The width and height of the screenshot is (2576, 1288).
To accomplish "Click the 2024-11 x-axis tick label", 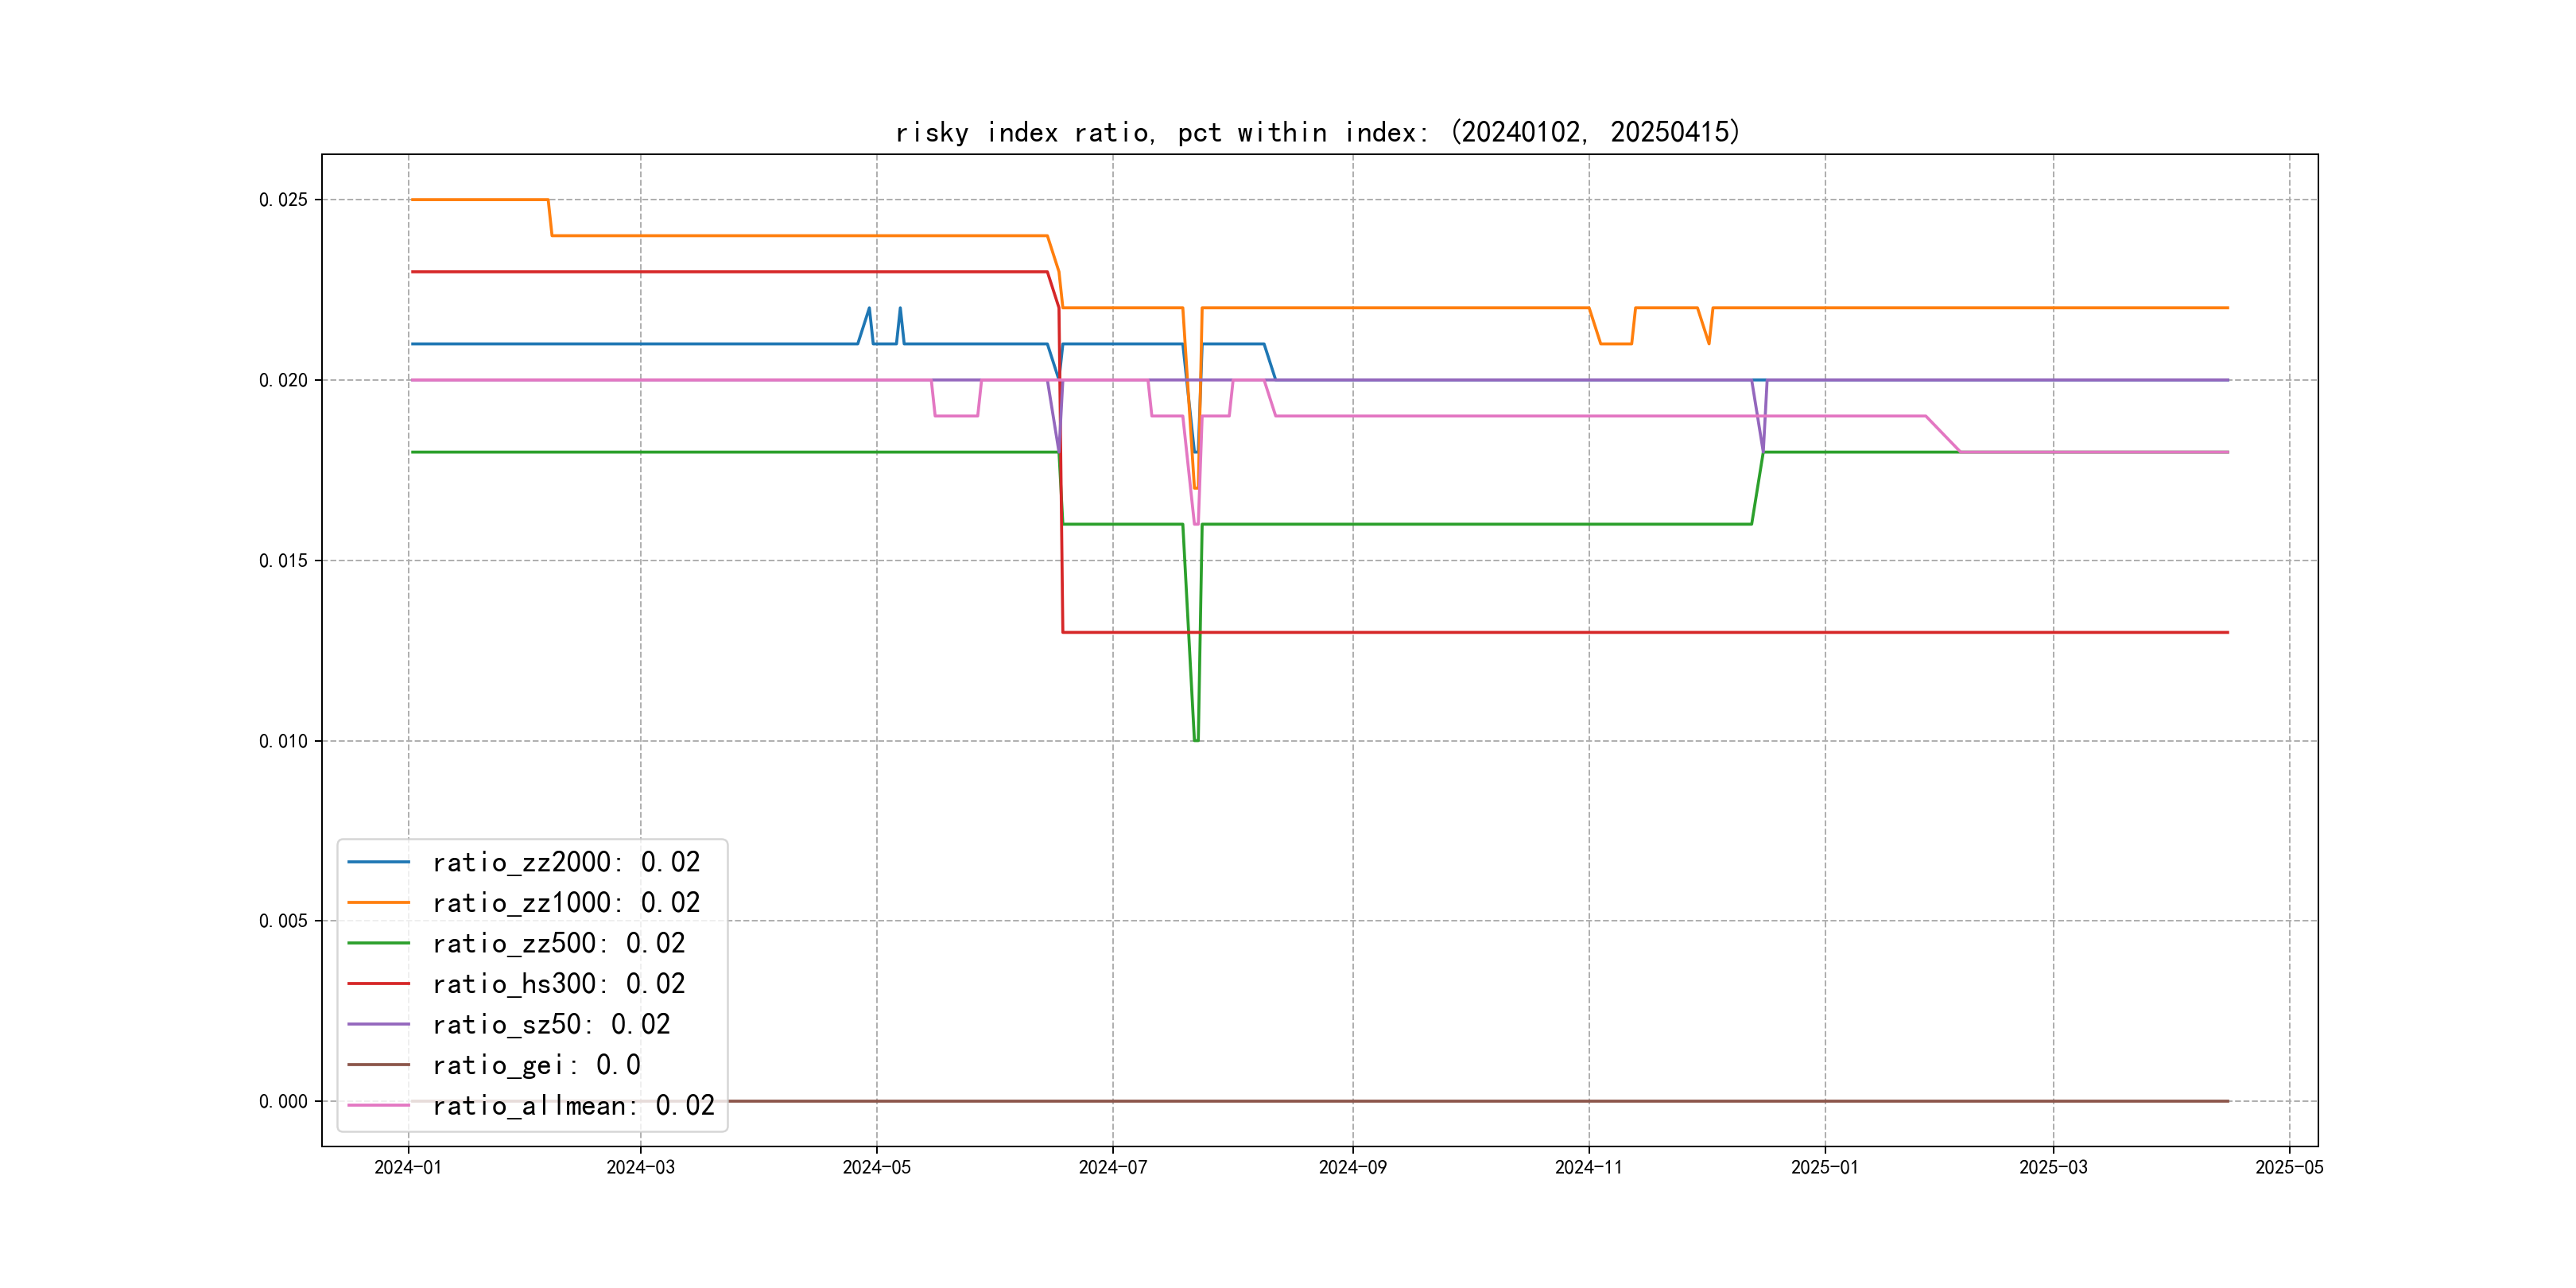I will click(1588, 1167).
